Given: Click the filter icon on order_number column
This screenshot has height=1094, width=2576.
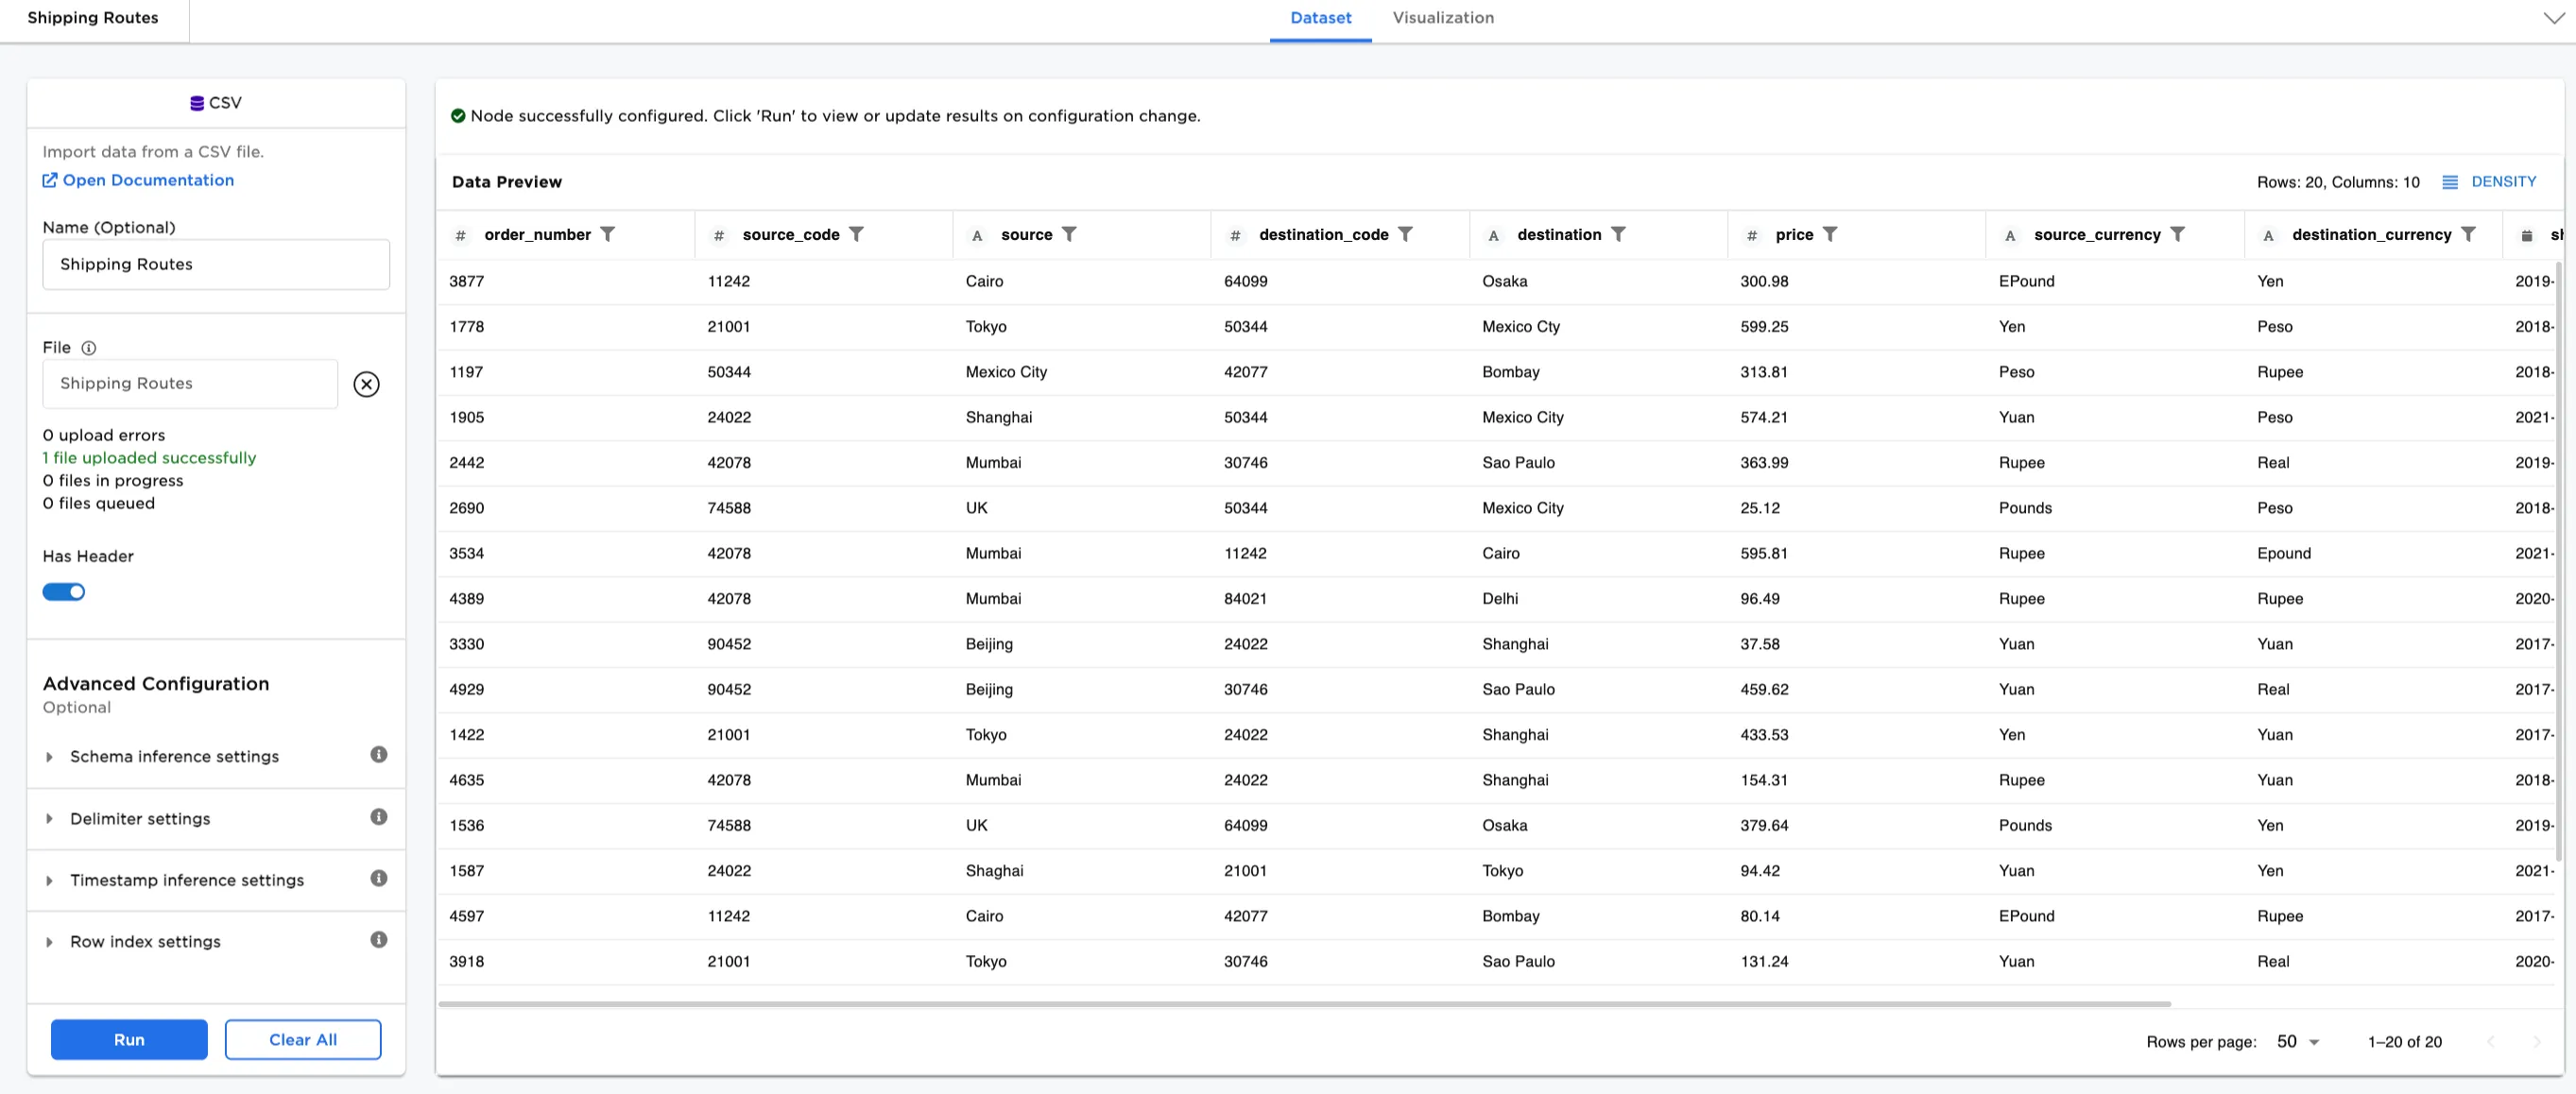Looking at the screenshot, I should [607, 234].
